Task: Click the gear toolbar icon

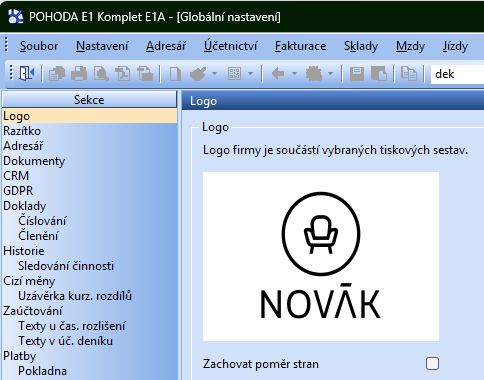Action: pos(314,73)
